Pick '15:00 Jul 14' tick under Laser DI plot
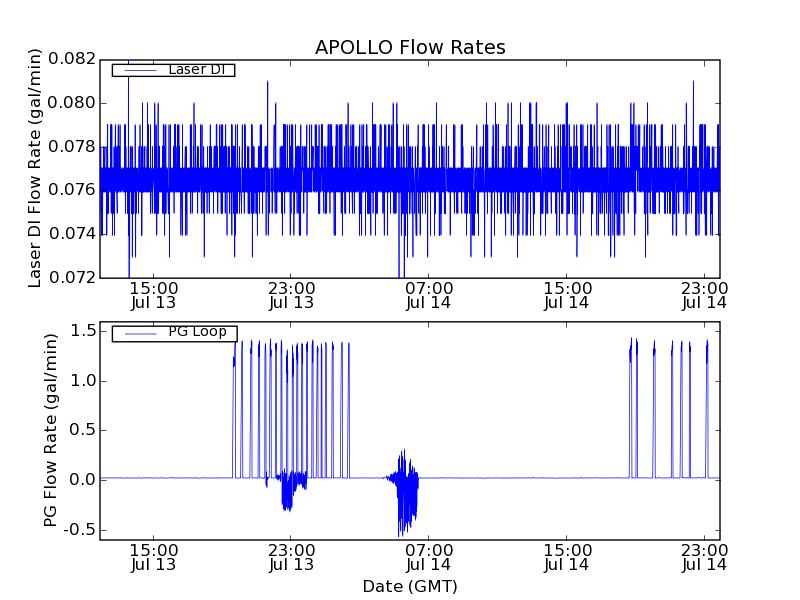Image resolution: width=800 pixels, height=600 pixels. click(566, 295)
